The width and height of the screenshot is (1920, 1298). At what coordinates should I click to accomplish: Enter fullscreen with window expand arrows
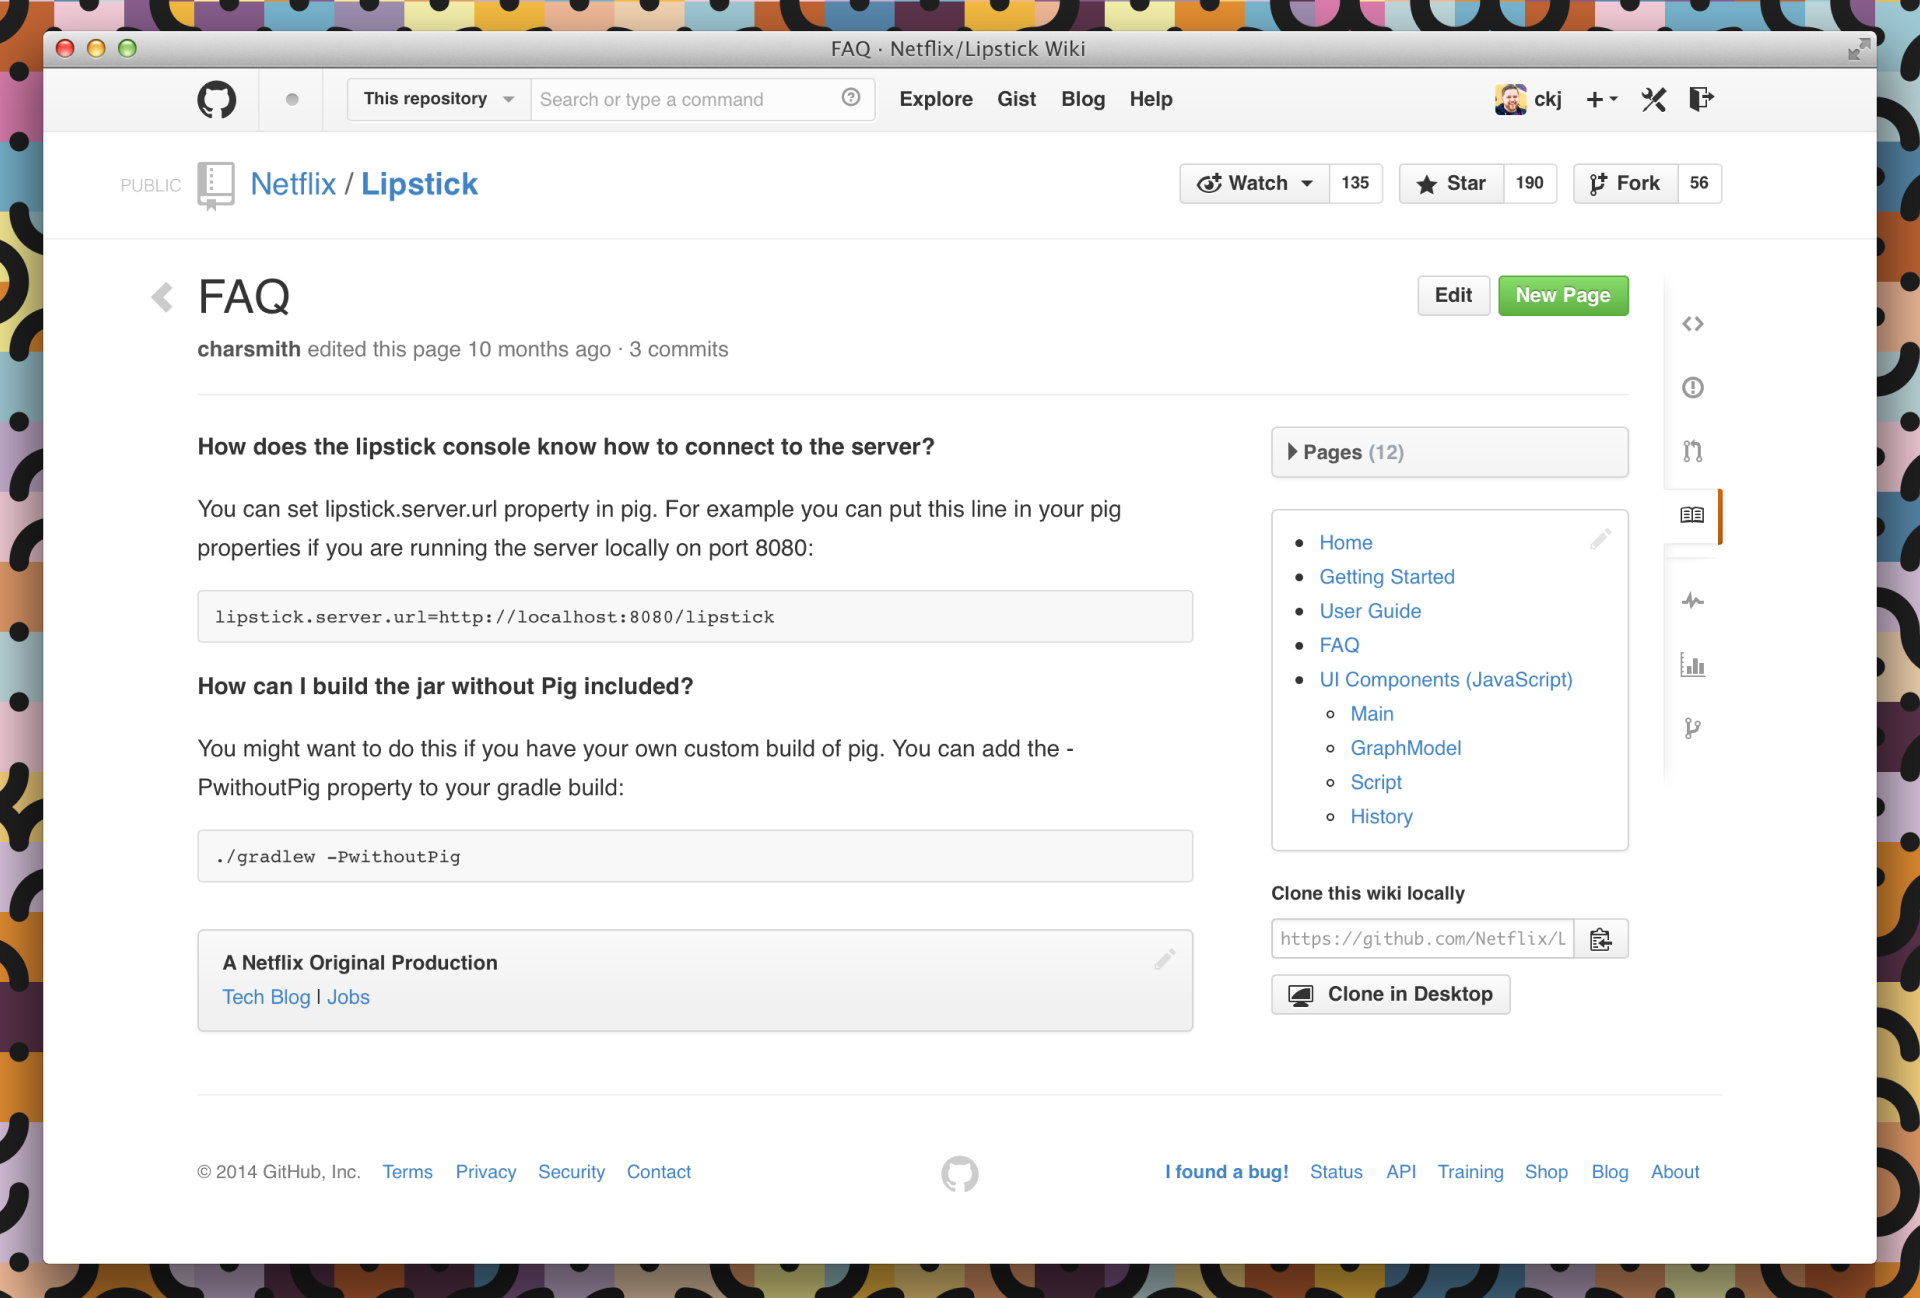point(1858,49)
